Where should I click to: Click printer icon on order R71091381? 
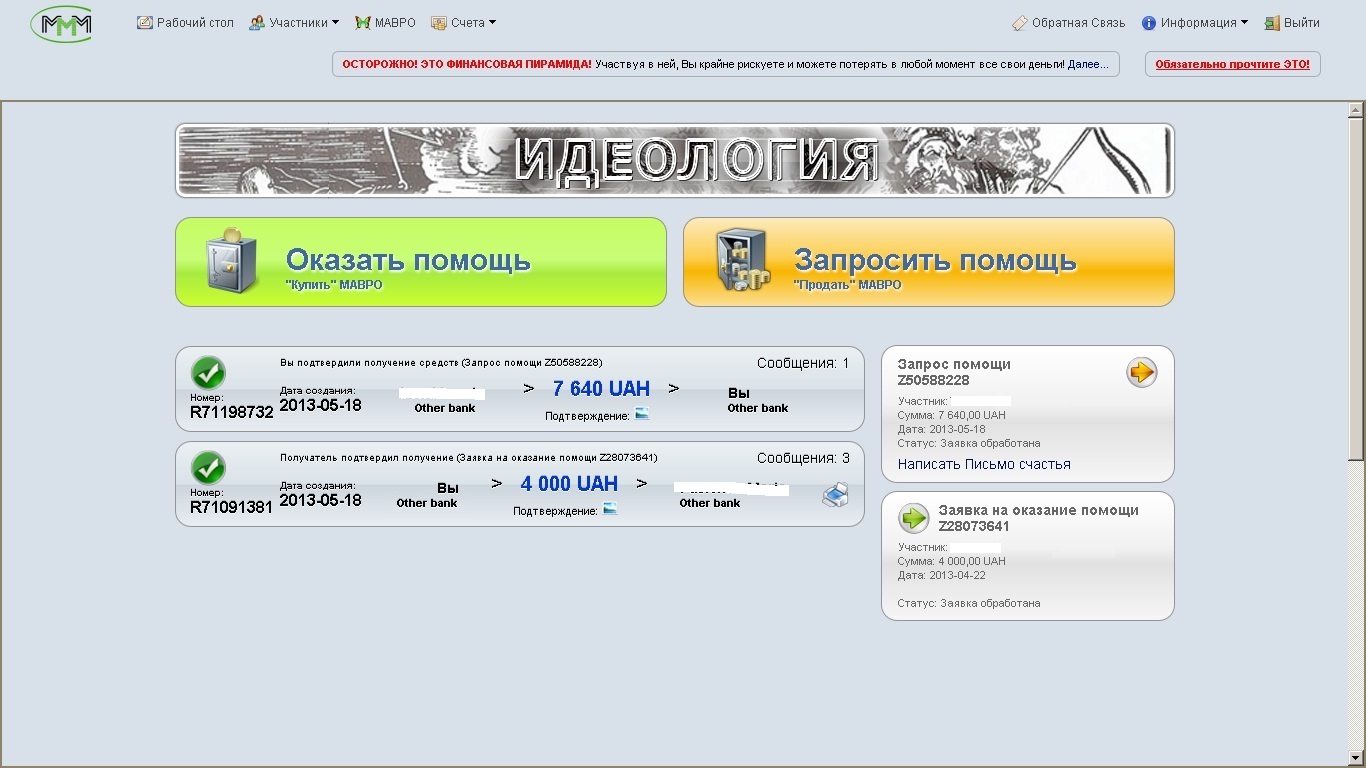click(835, 494)
